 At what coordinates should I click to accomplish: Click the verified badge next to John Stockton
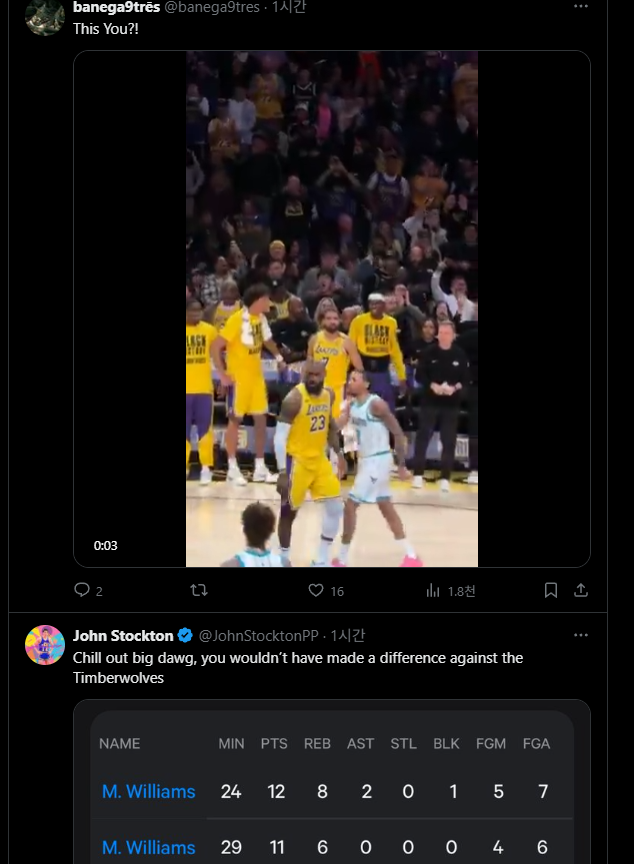[x=185, y=636]
